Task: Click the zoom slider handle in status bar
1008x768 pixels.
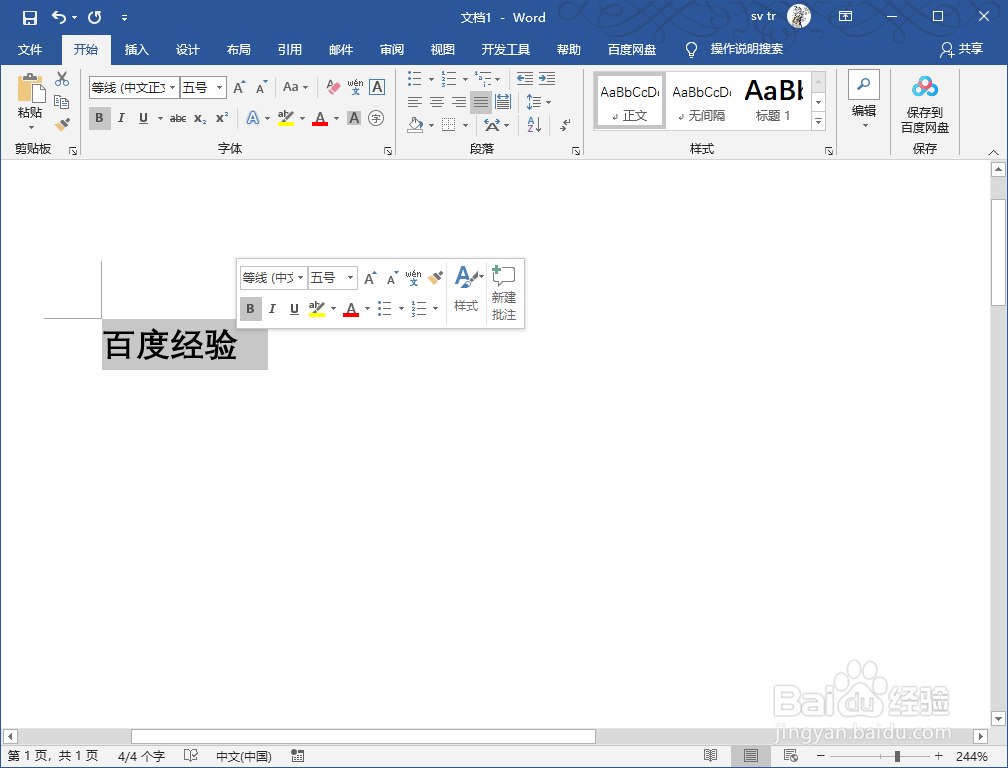Action: 897,756
